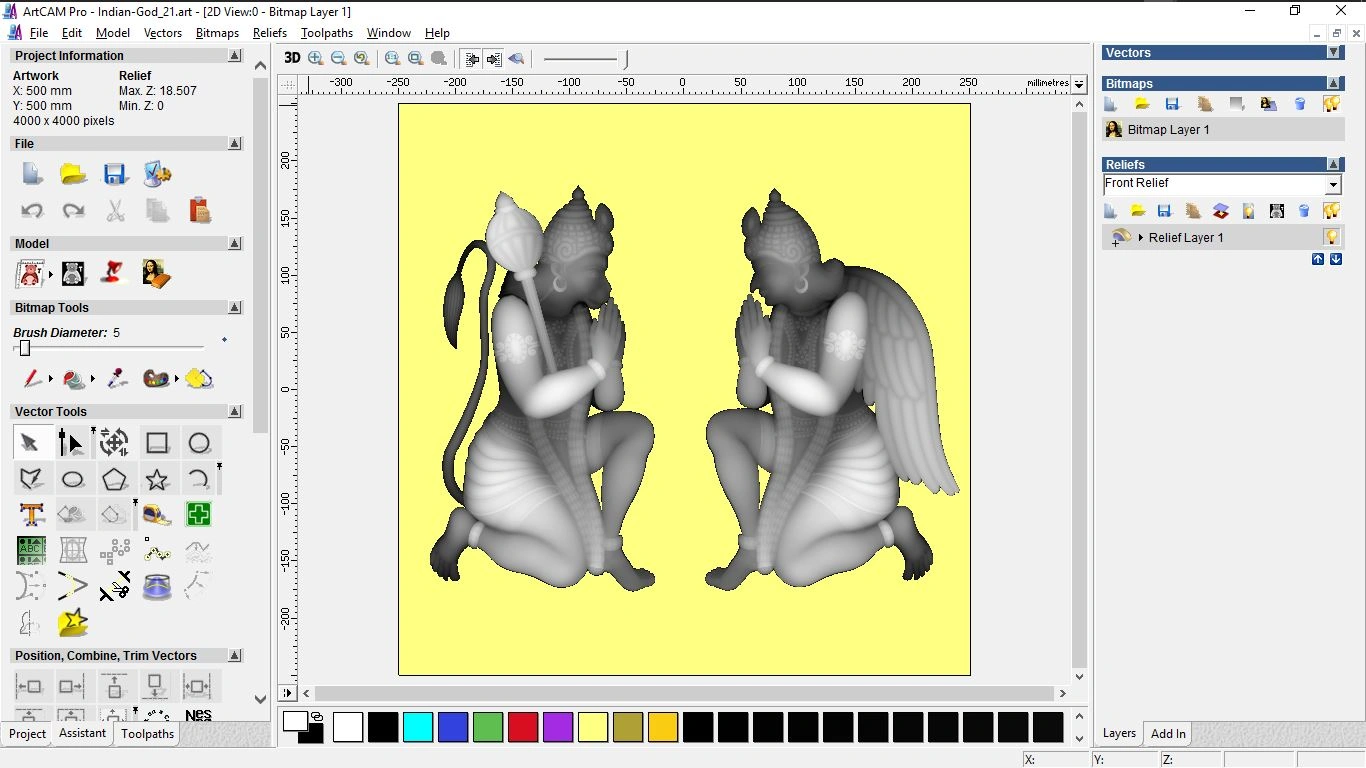Click the Open file folder icon
The width and height of the screenshot is (1366, 768).
click(x=73, y=174)
